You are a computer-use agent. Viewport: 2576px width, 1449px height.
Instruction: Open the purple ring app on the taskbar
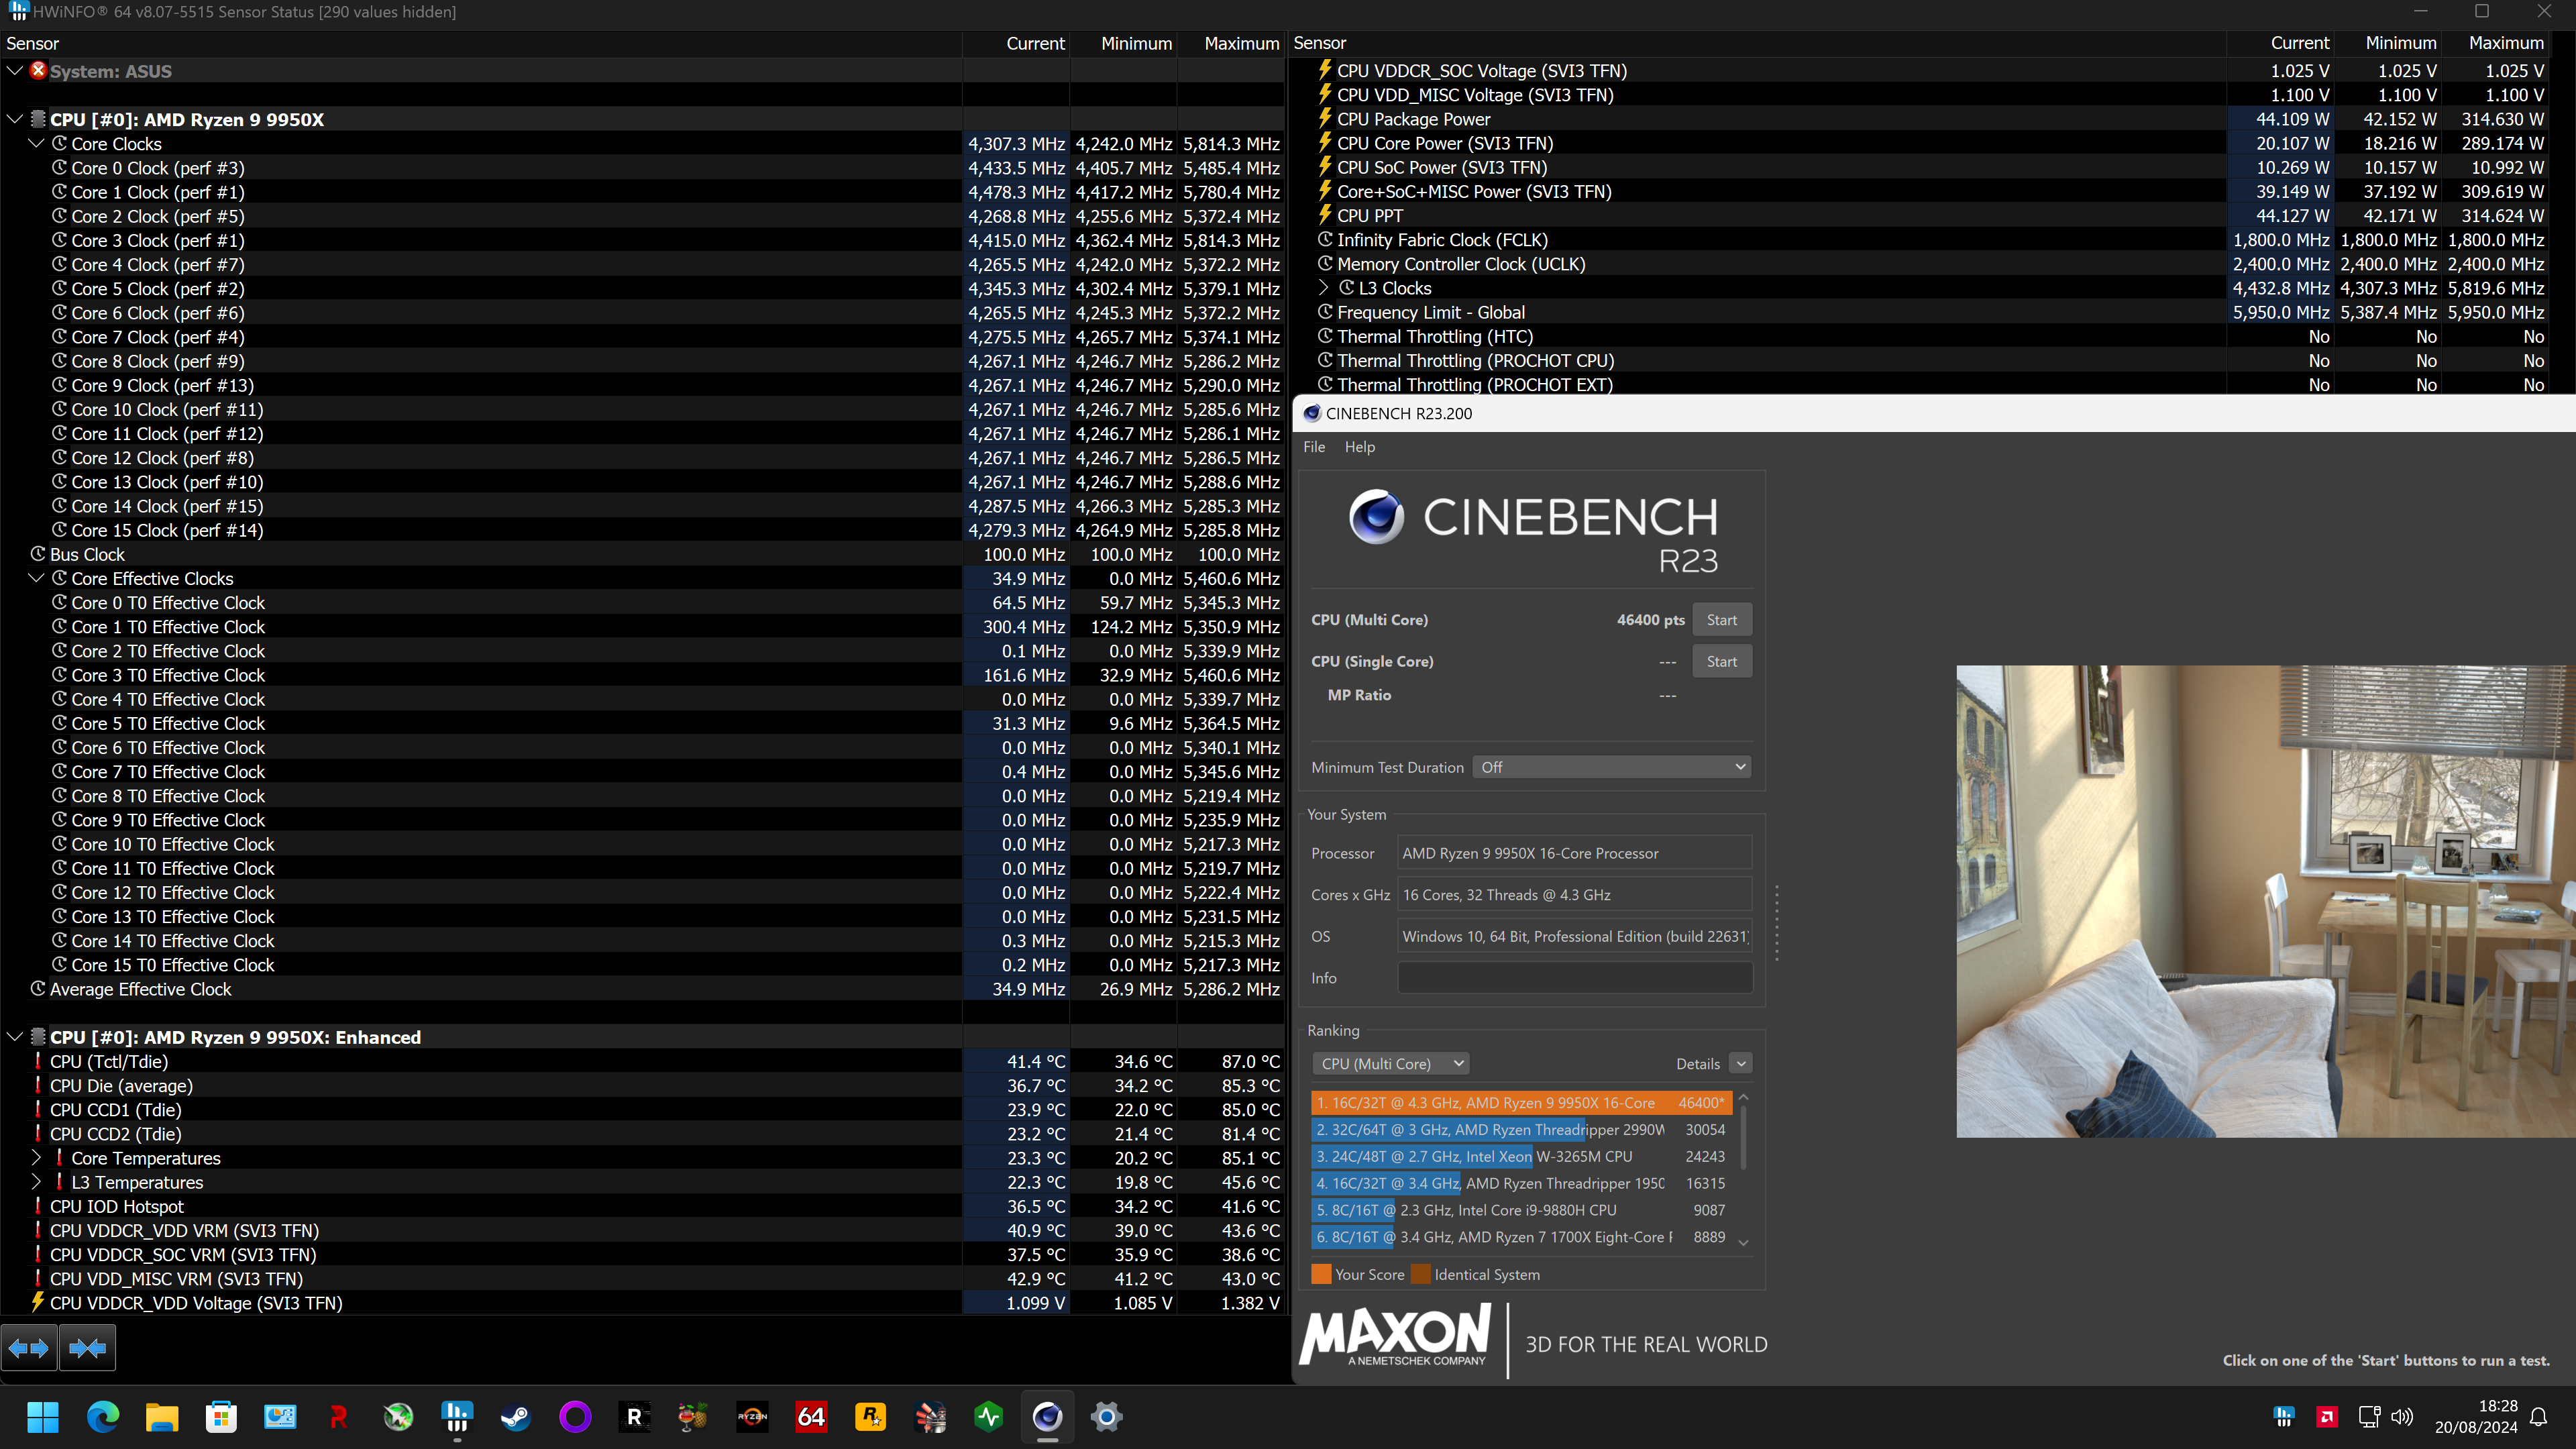pos(575,1416)
